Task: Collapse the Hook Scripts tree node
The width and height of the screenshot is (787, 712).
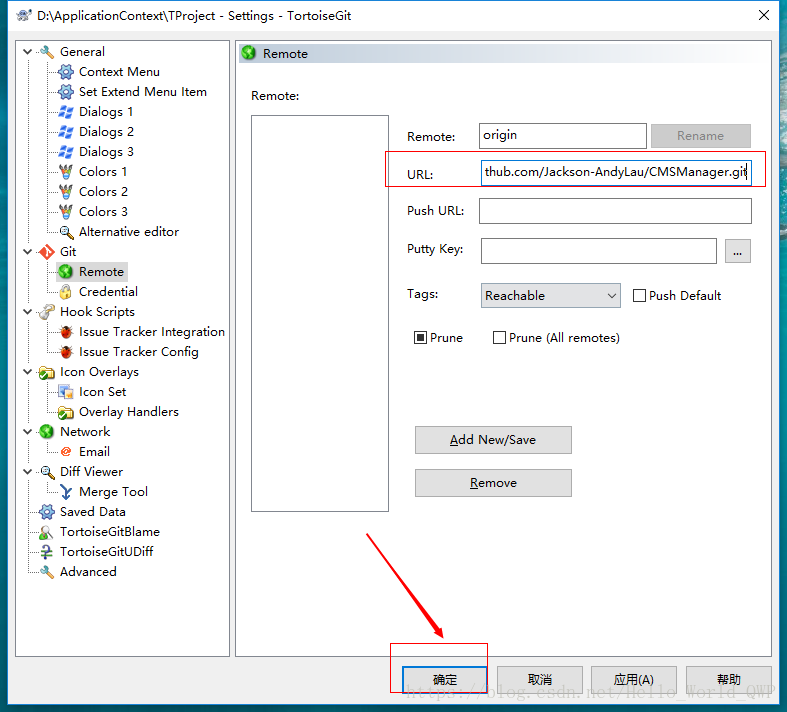Action: [x=28, y=312]
